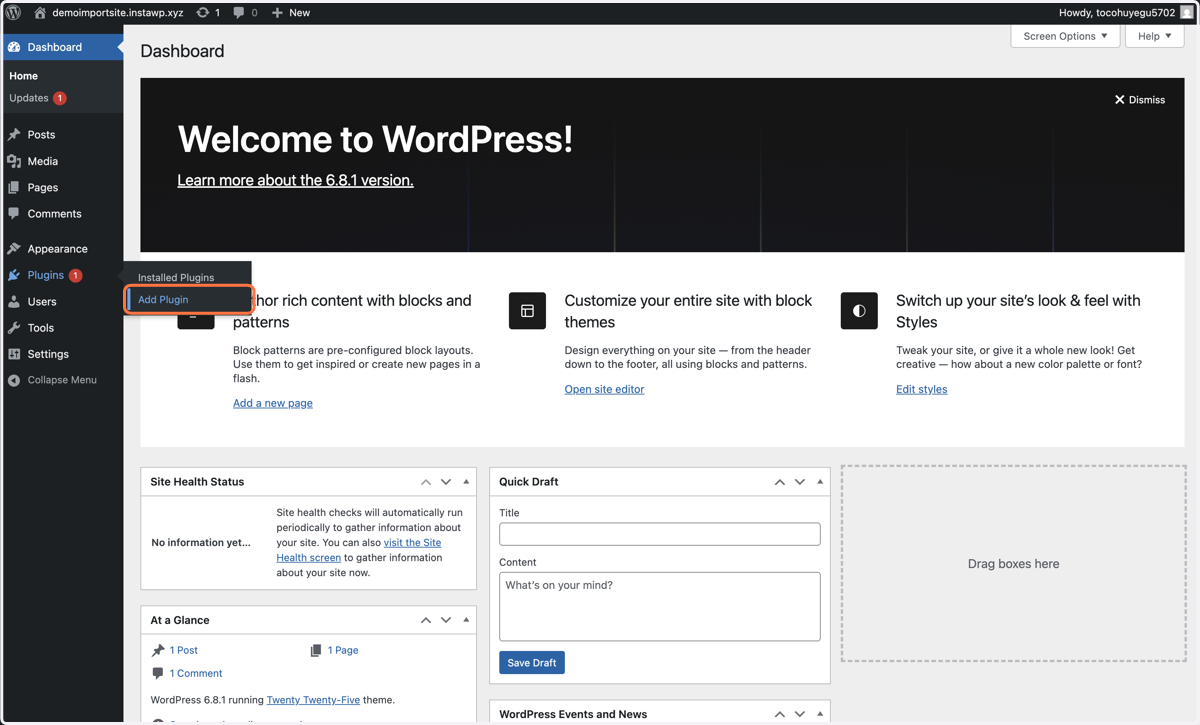Open the Screen Options dropdown

click(1065, 36)
